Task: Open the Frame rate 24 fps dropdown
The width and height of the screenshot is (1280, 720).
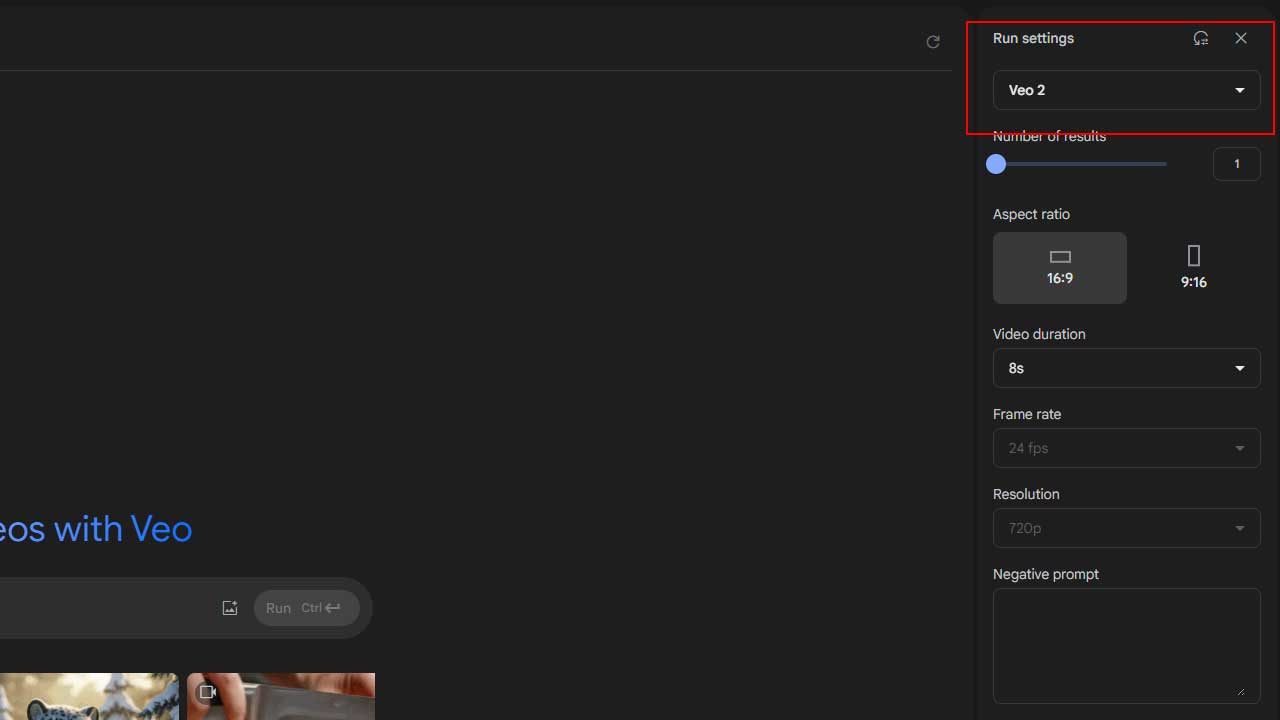Action: click(1126, 448)
